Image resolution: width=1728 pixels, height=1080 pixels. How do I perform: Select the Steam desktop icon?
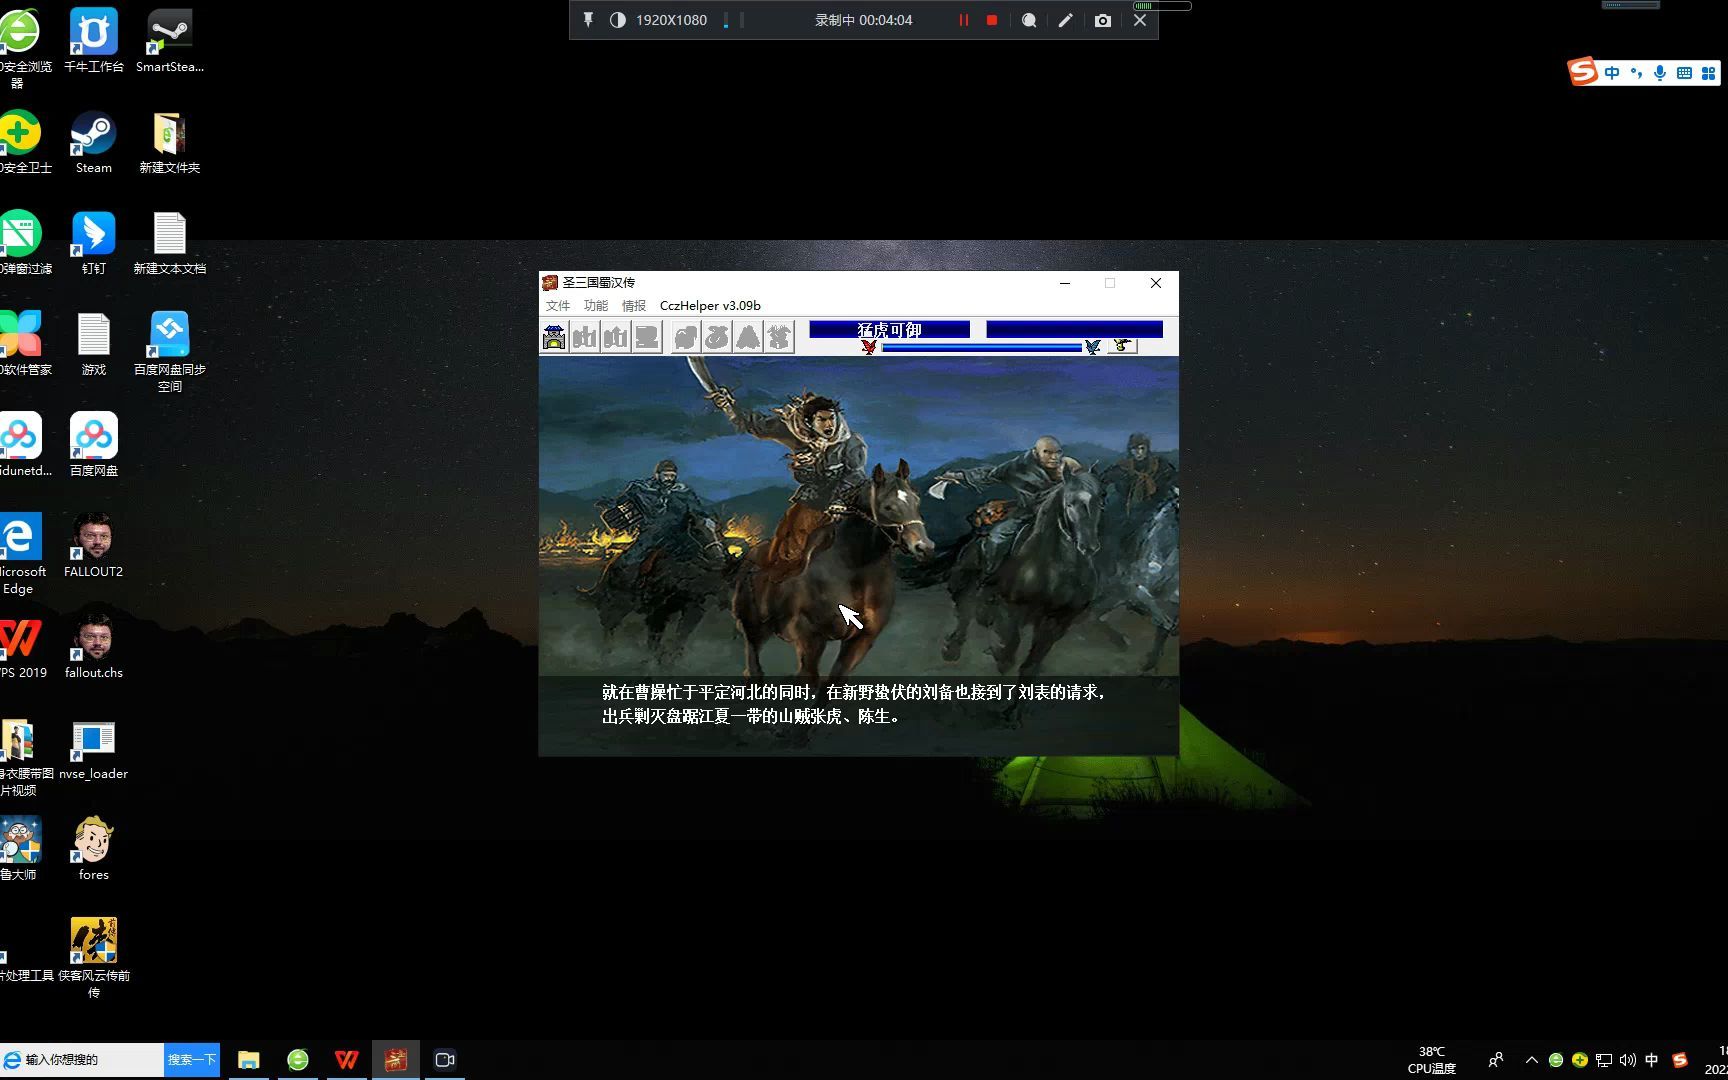(94, 142)
